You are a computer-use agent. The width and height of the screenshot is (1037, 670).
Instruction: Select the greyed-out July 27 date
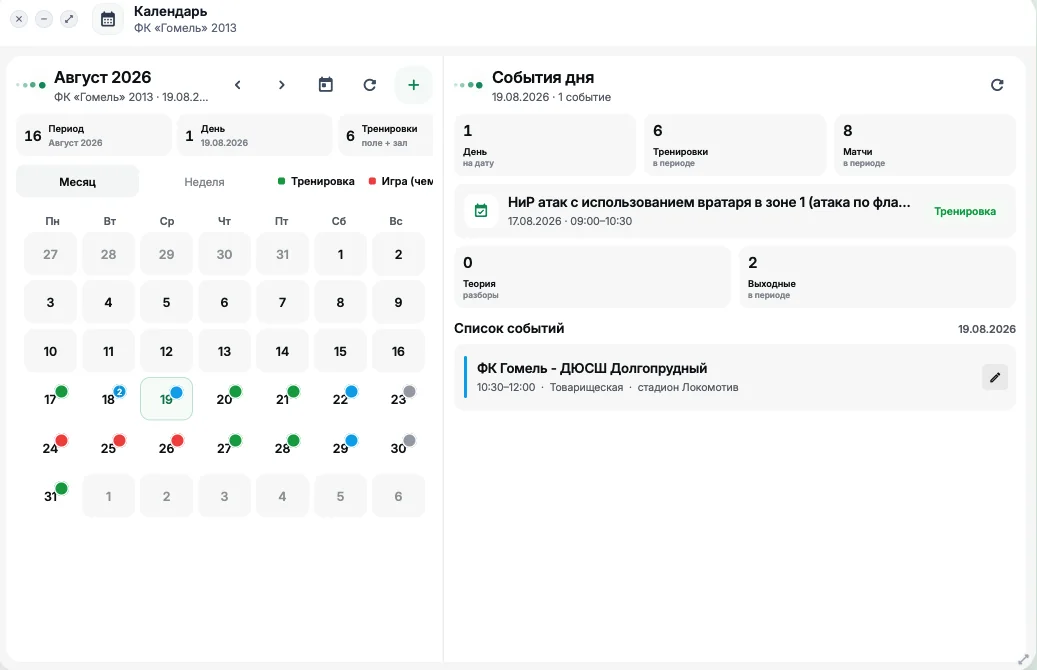click(50, 254)
